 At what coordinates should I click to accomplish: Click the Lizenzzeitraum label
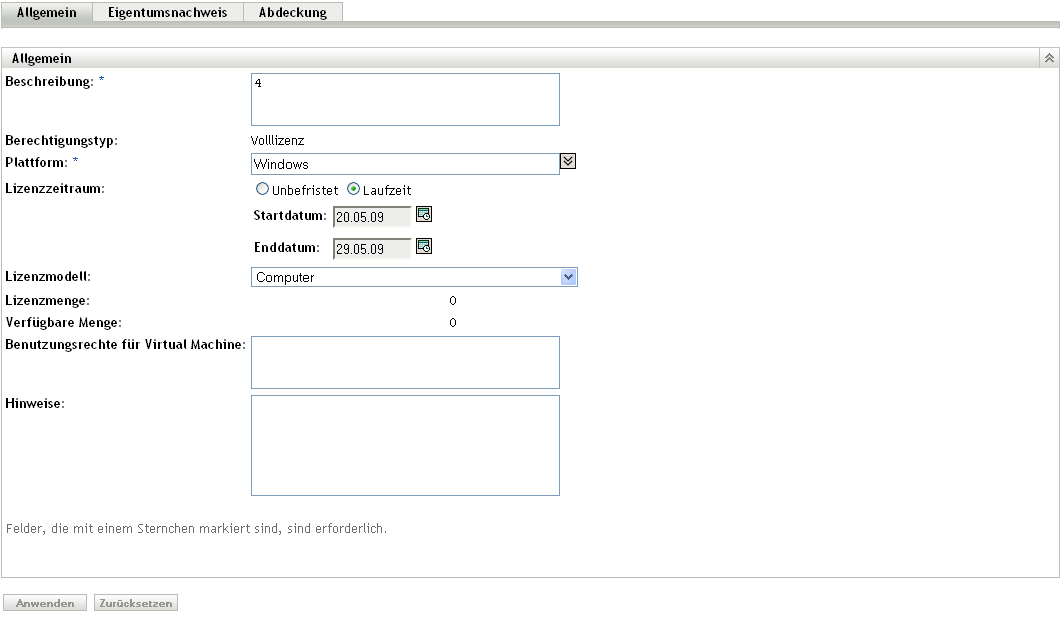55,188
